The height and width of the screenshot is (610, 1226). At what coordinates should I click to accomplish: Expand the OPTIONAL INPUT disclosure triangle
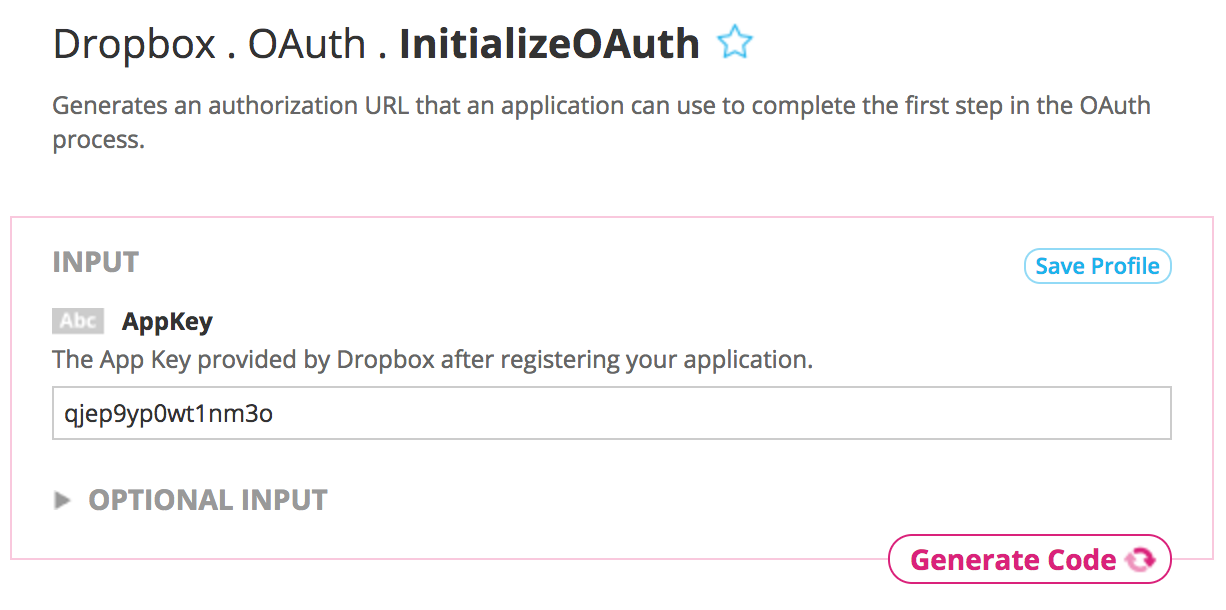coord(63,500)
